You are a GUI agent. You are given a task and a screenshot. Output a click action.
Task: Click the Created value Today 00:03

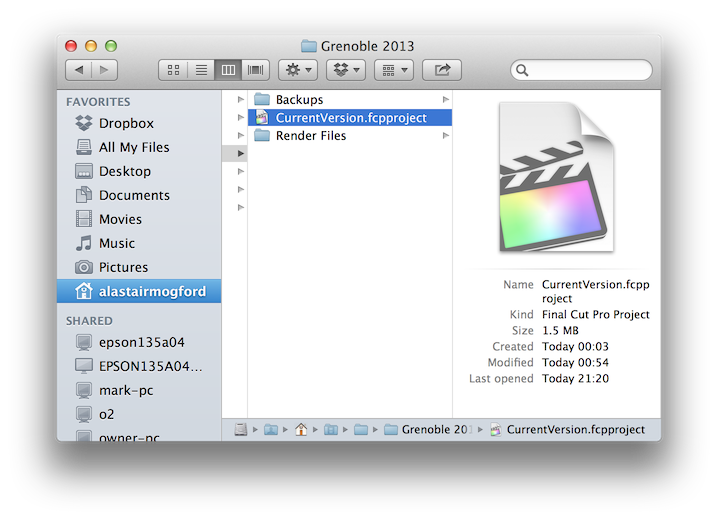(576, 347)
